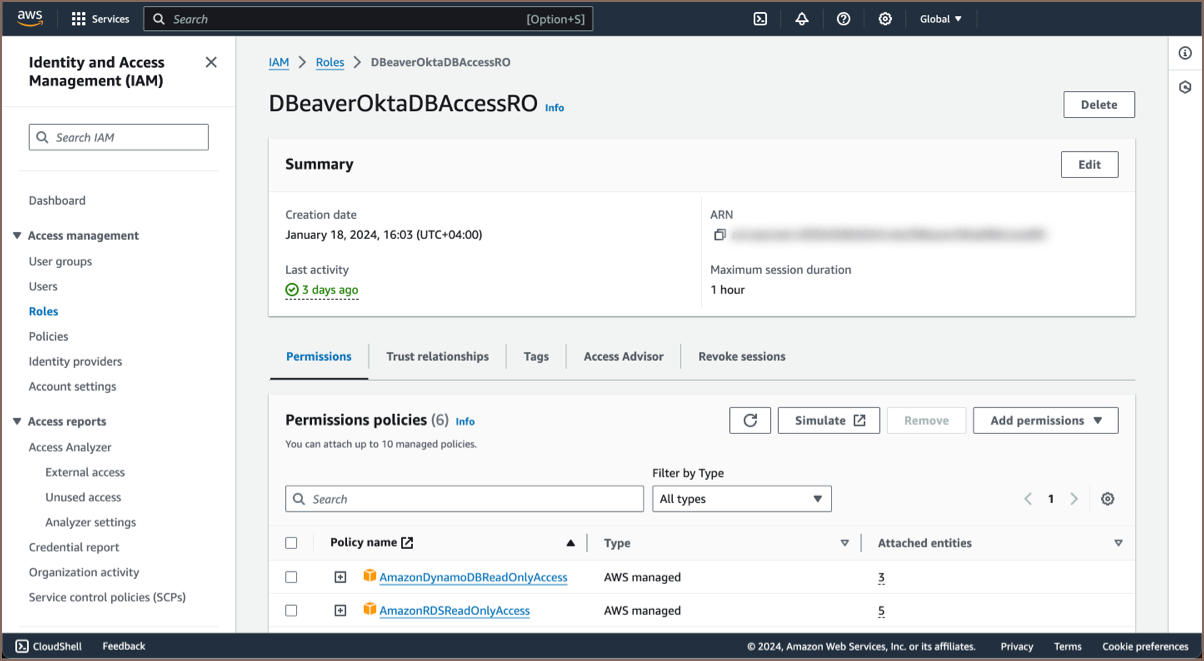
Task: Click the Delete role button
Action: point(1098,105)
